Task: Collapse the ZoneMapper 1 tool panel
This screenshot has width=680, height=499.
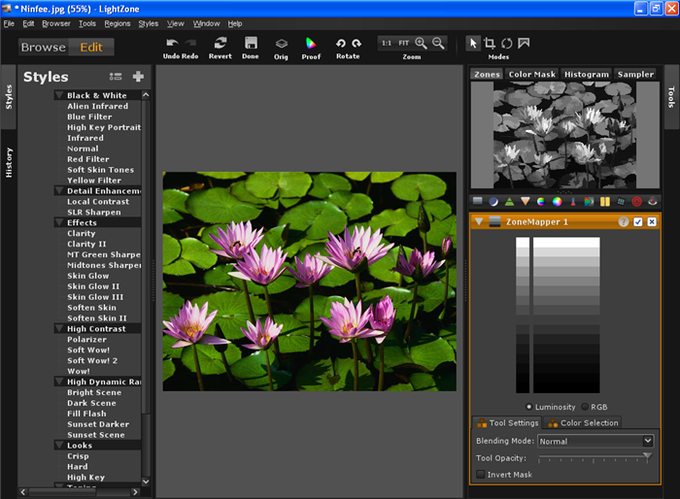Action: (x=480, y=221)
